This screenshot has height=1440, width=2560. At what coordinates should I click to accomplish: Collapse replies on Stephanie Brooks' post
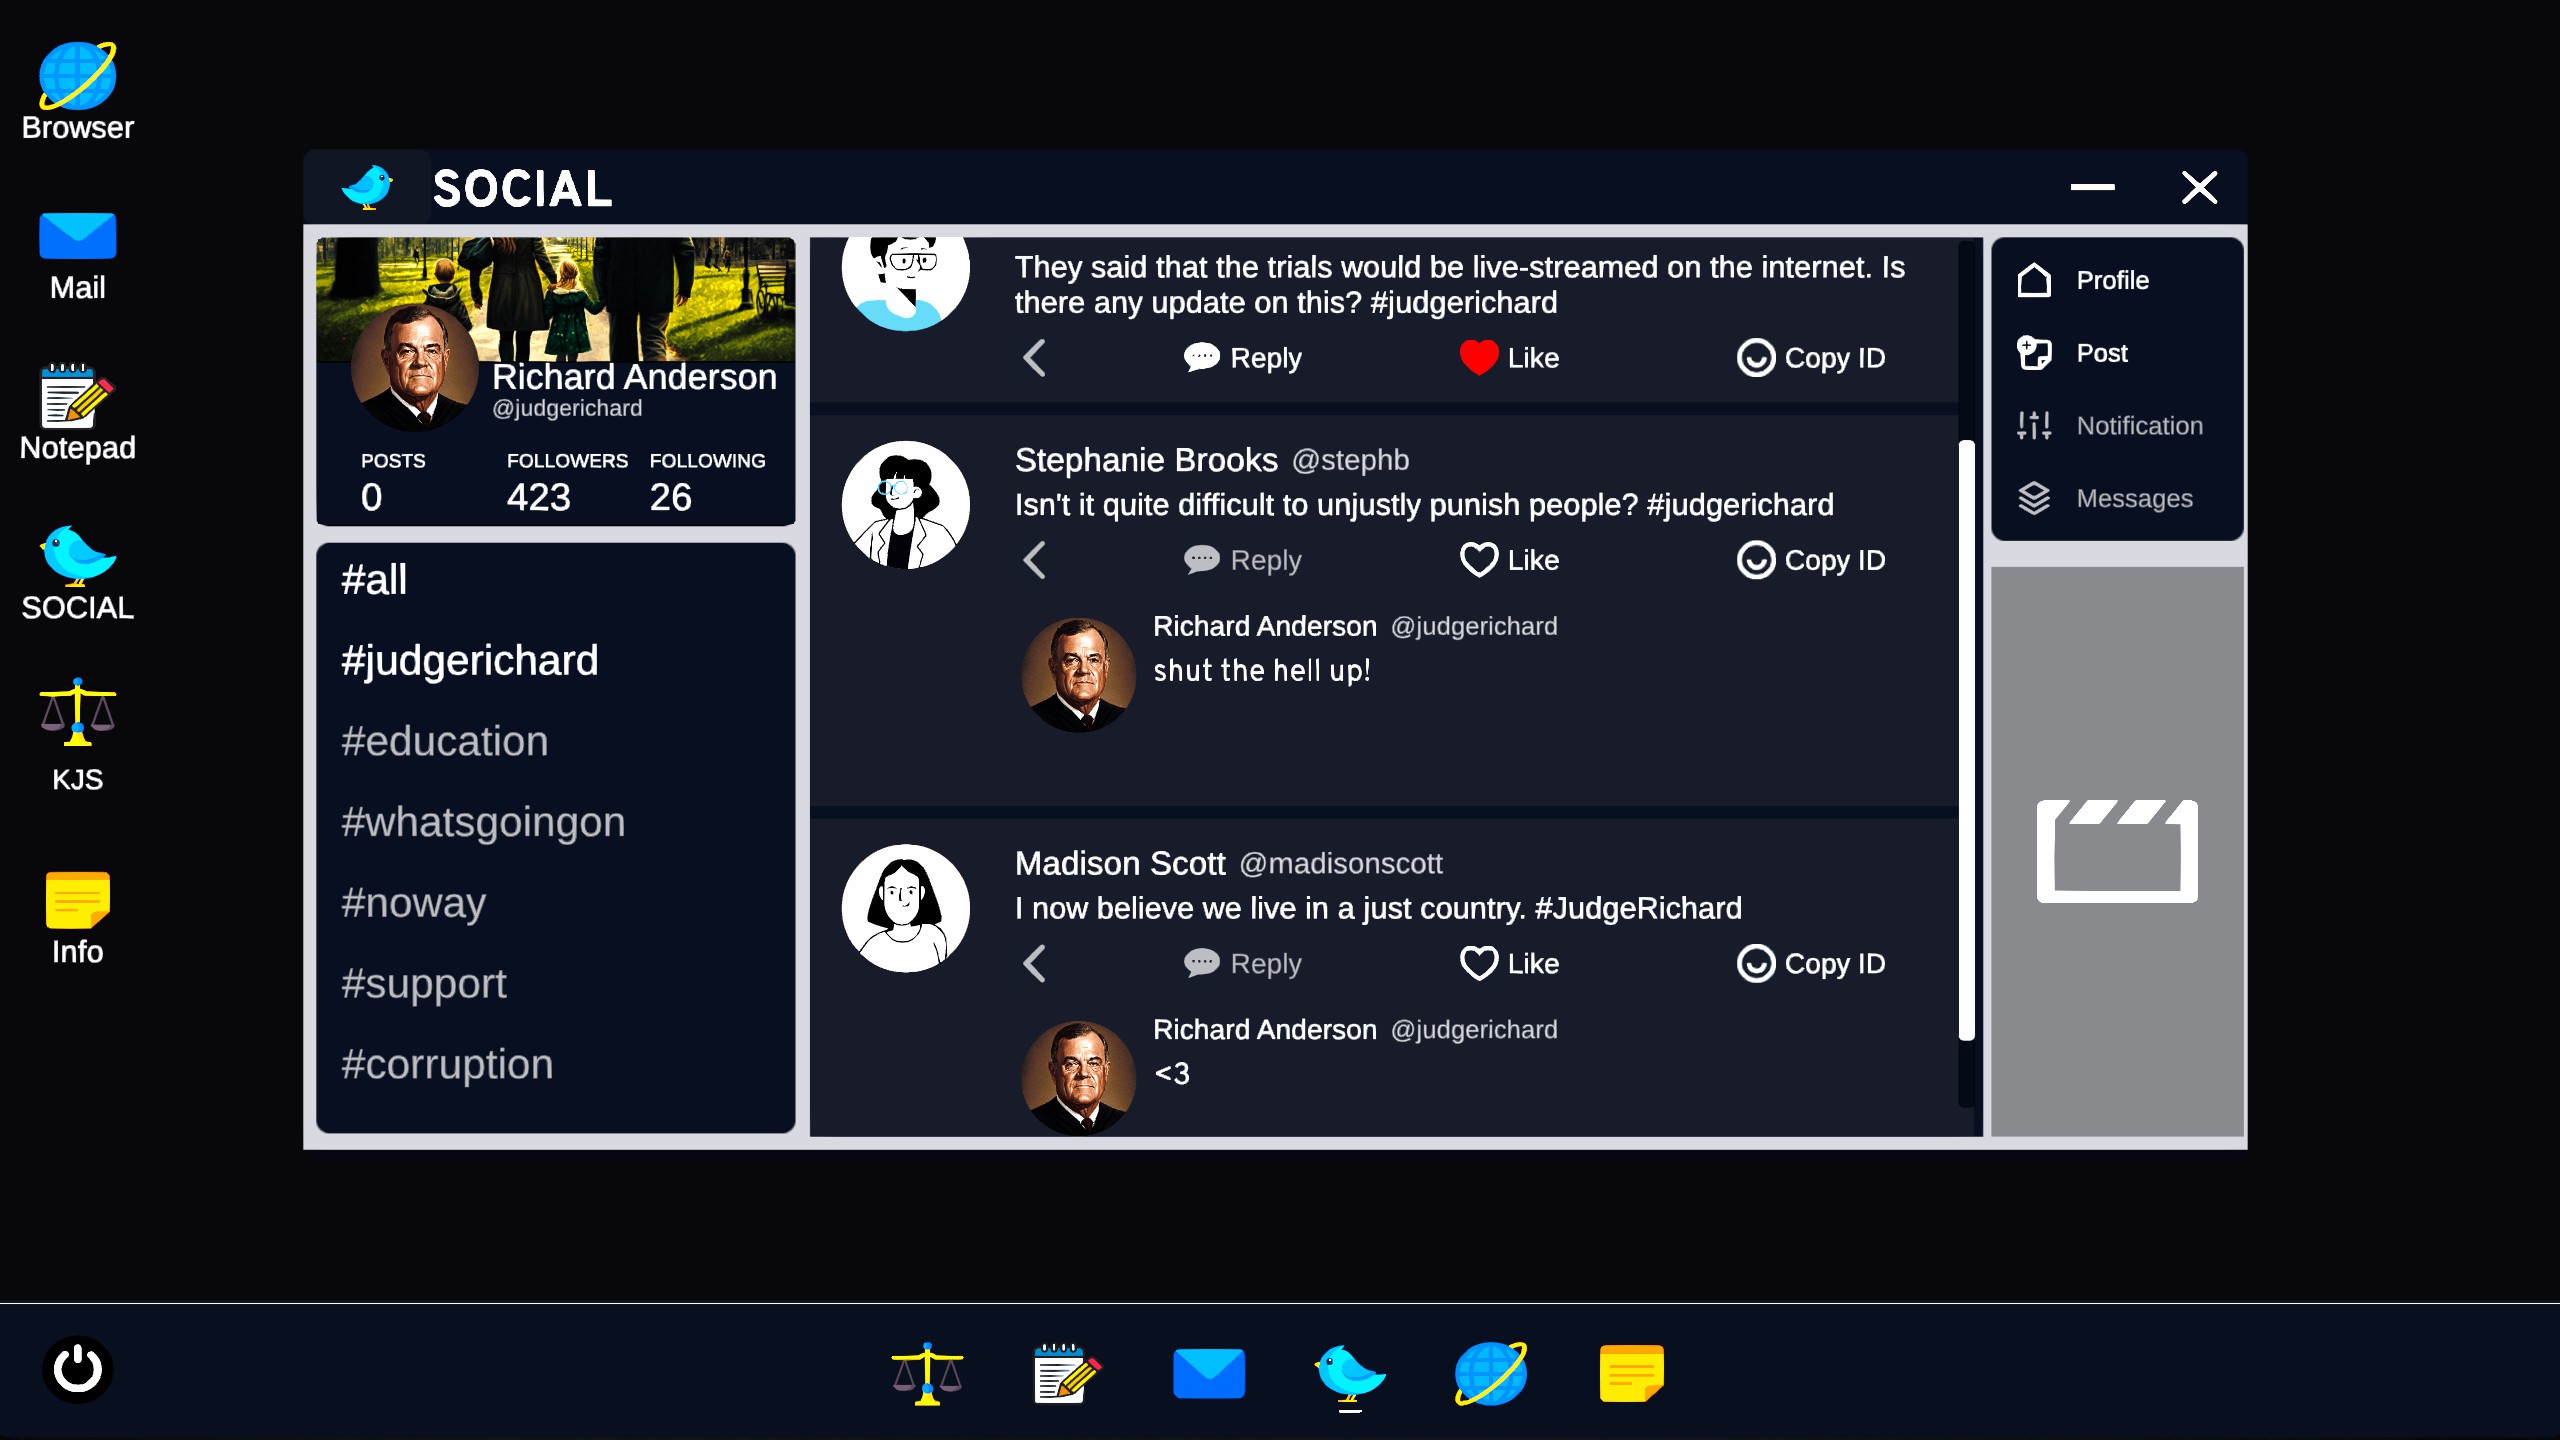click(1035, 560)
